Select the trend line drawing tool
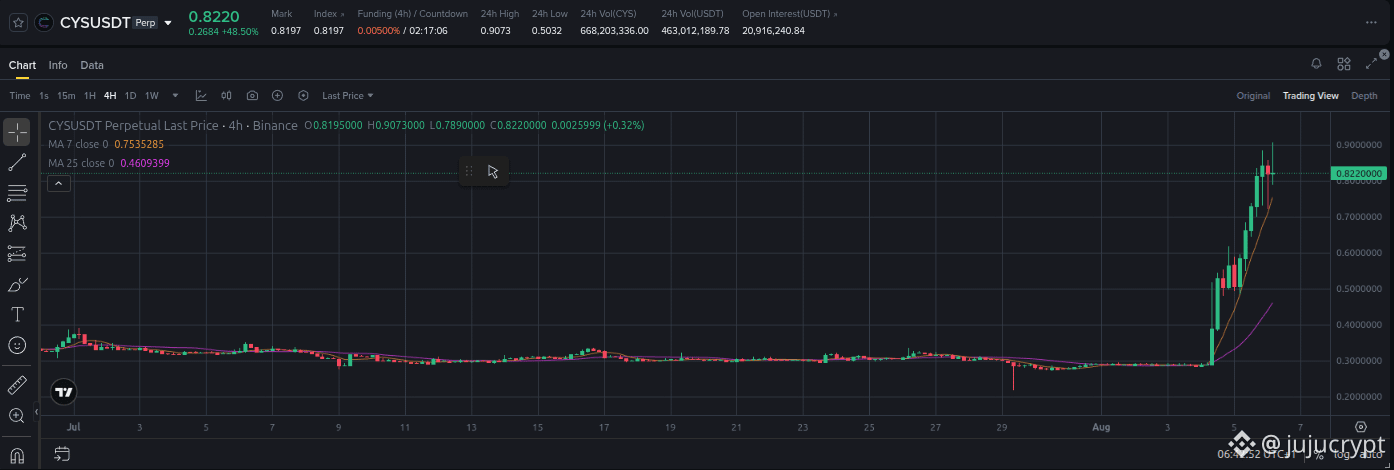This screenshot has height=470, width=1394. [x=17, y=162]
